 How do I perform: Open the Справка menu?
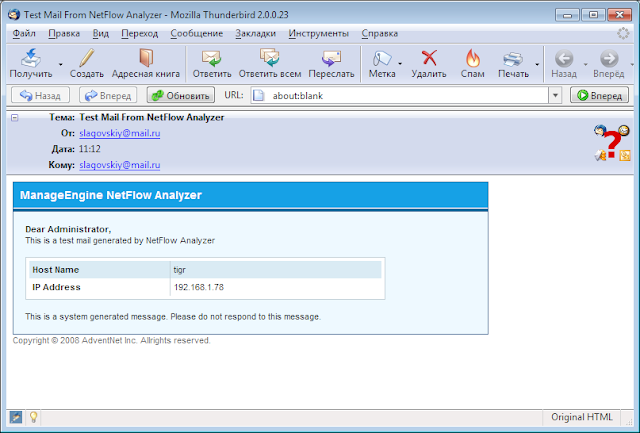[380, 33]
